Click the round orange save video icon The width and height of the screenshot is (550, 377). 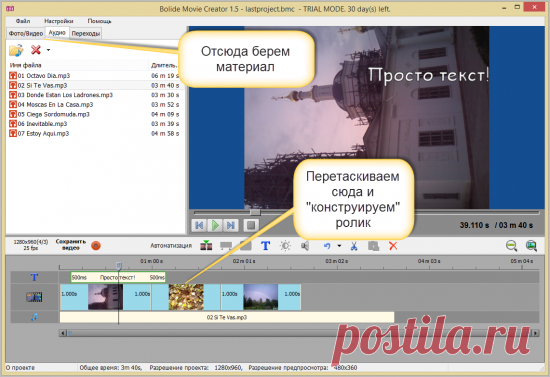click(96, 245)
